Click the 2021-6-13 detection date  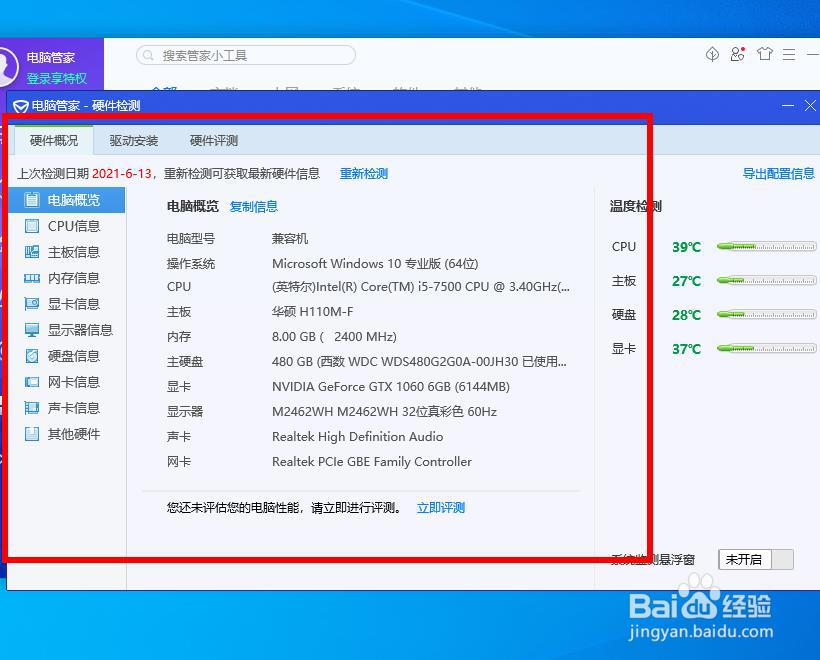[122, 174]
